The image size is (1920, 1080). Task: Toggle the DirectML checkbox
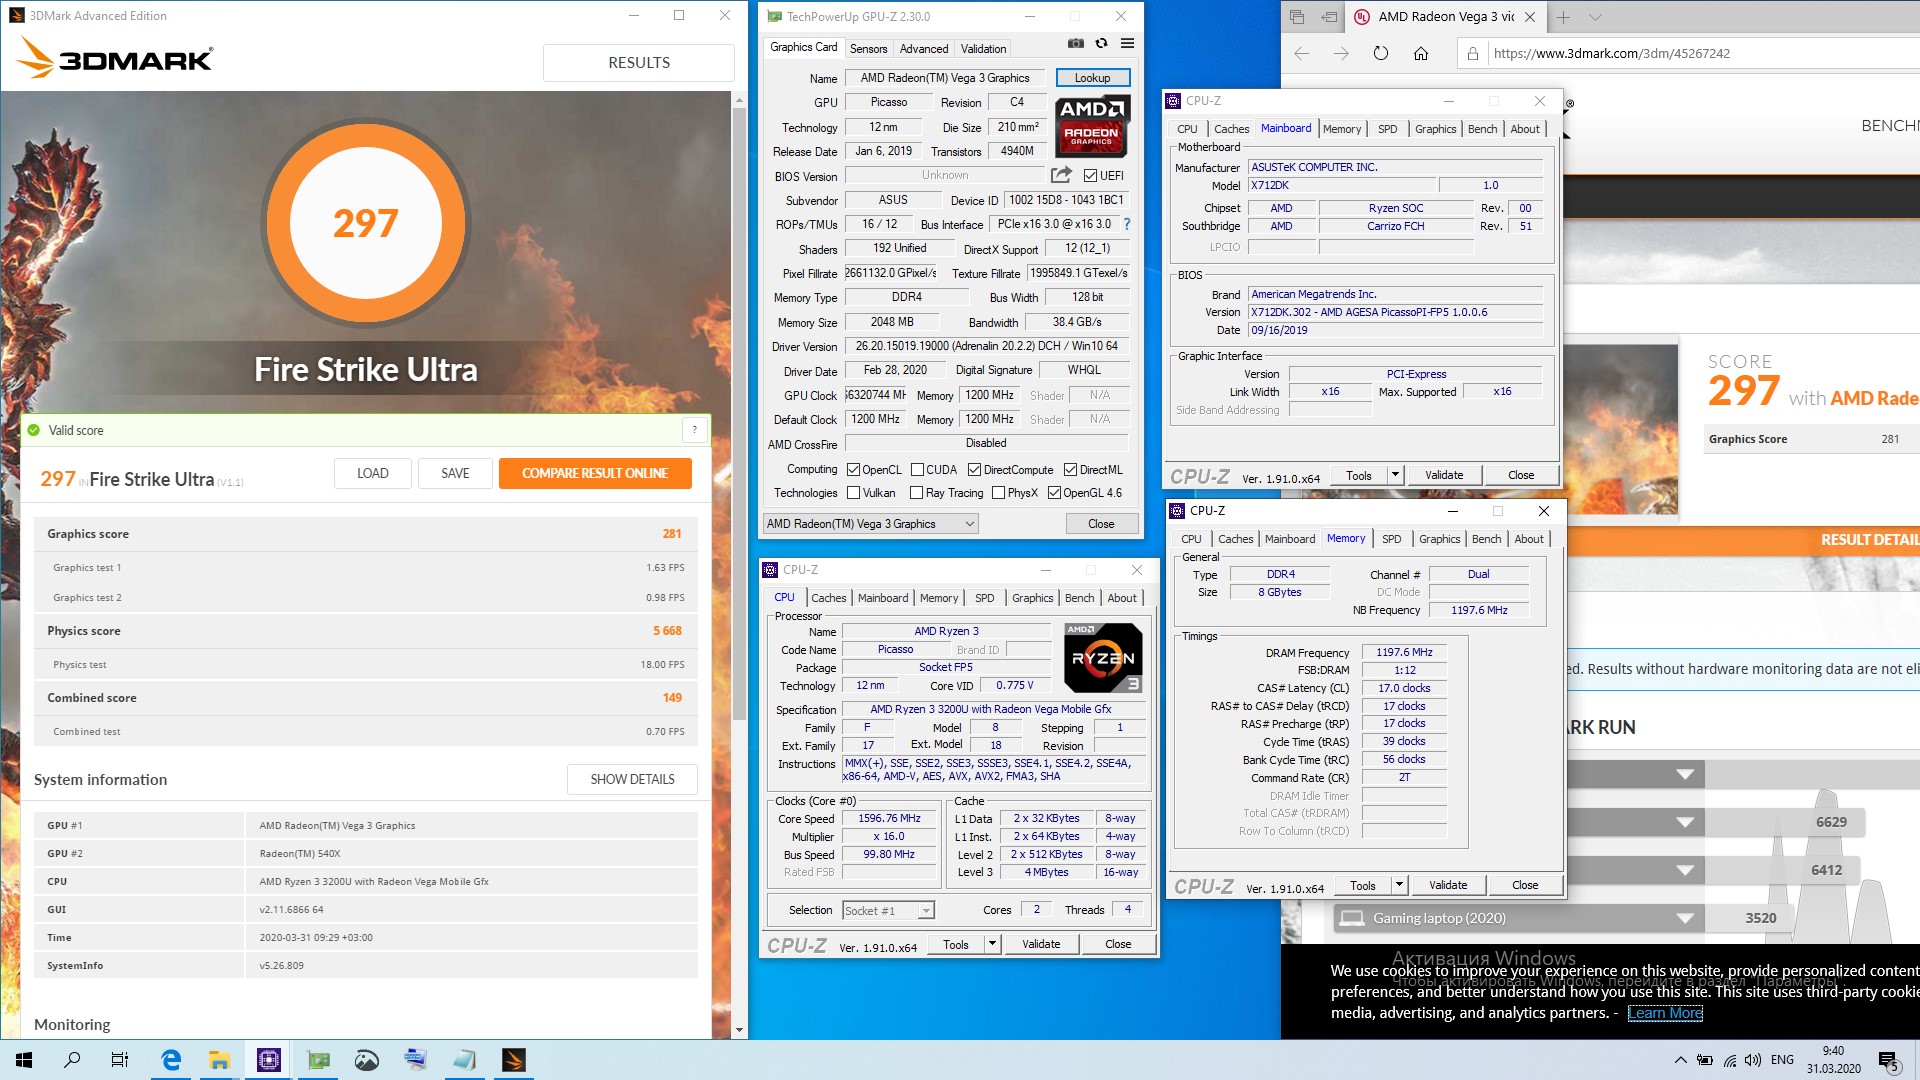pyautogui.click(x=1070, y=470)
